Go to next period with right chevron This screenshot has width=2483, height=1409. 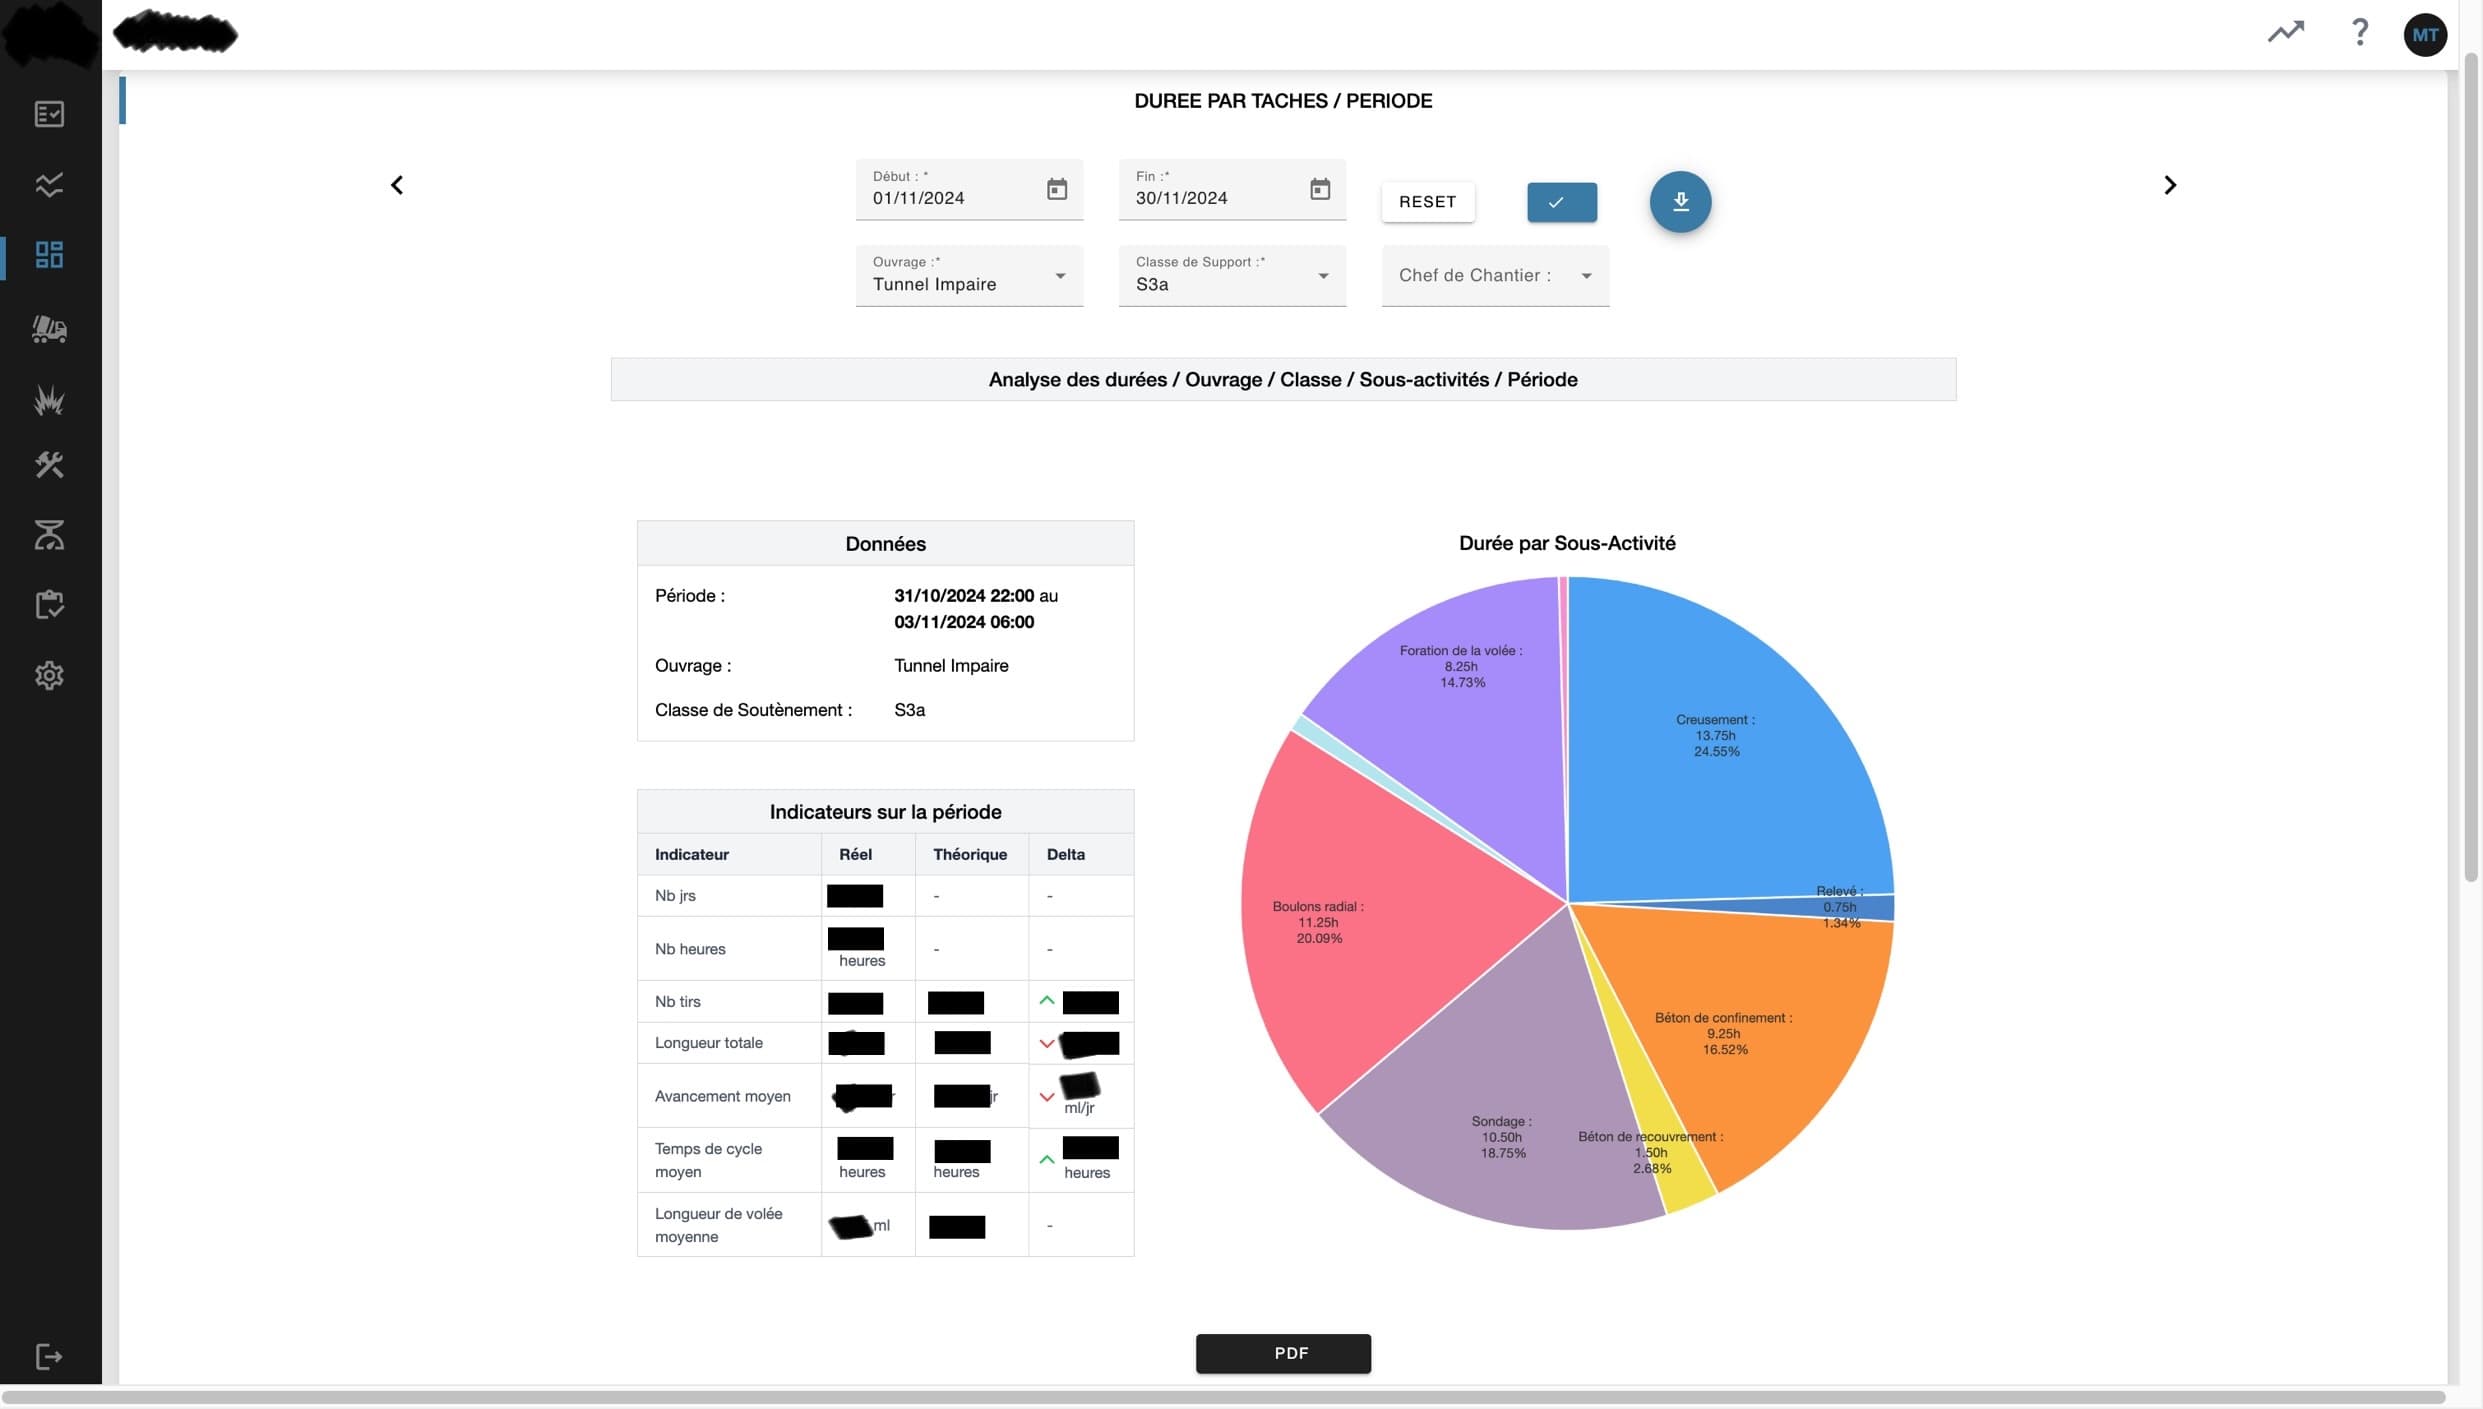coord(2169,185)
